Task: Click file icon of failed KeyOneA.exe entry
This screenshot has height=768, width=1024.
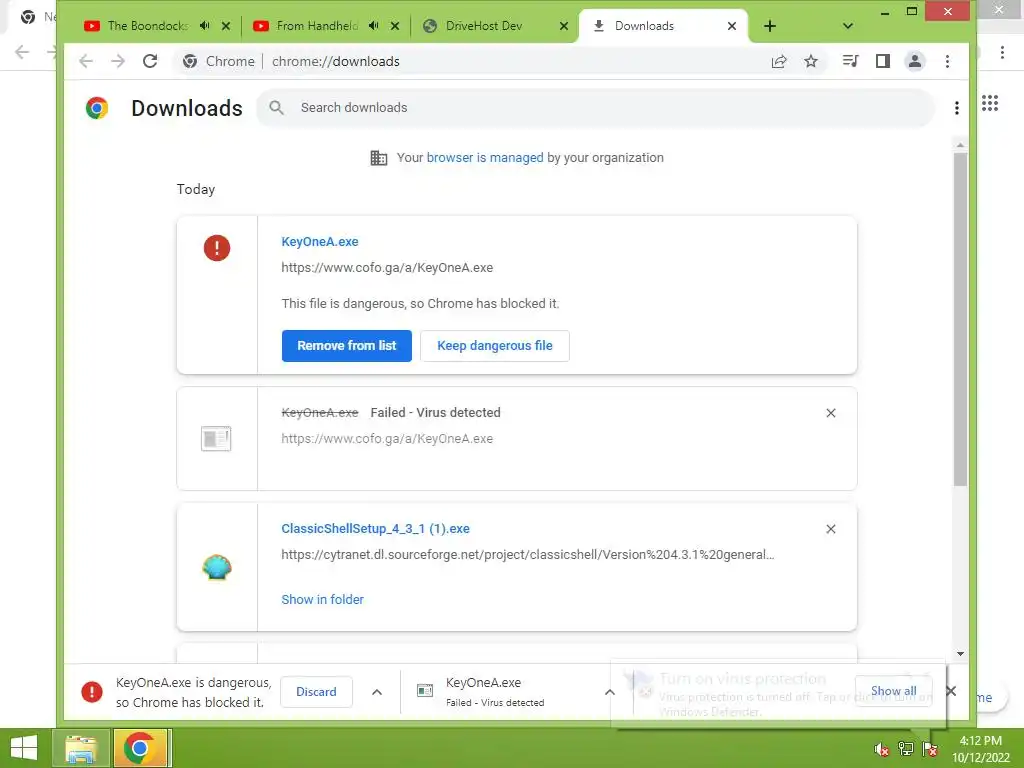Action: point(216,438)
